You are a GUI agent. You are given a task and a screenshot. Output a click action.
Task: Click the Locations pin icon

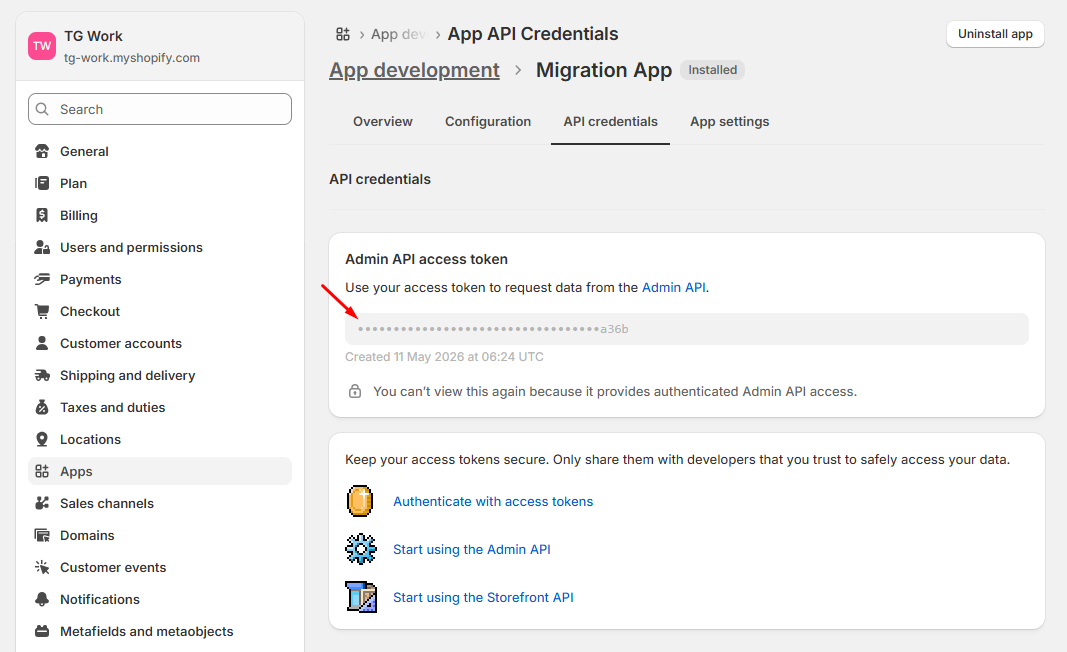point(42,439)
